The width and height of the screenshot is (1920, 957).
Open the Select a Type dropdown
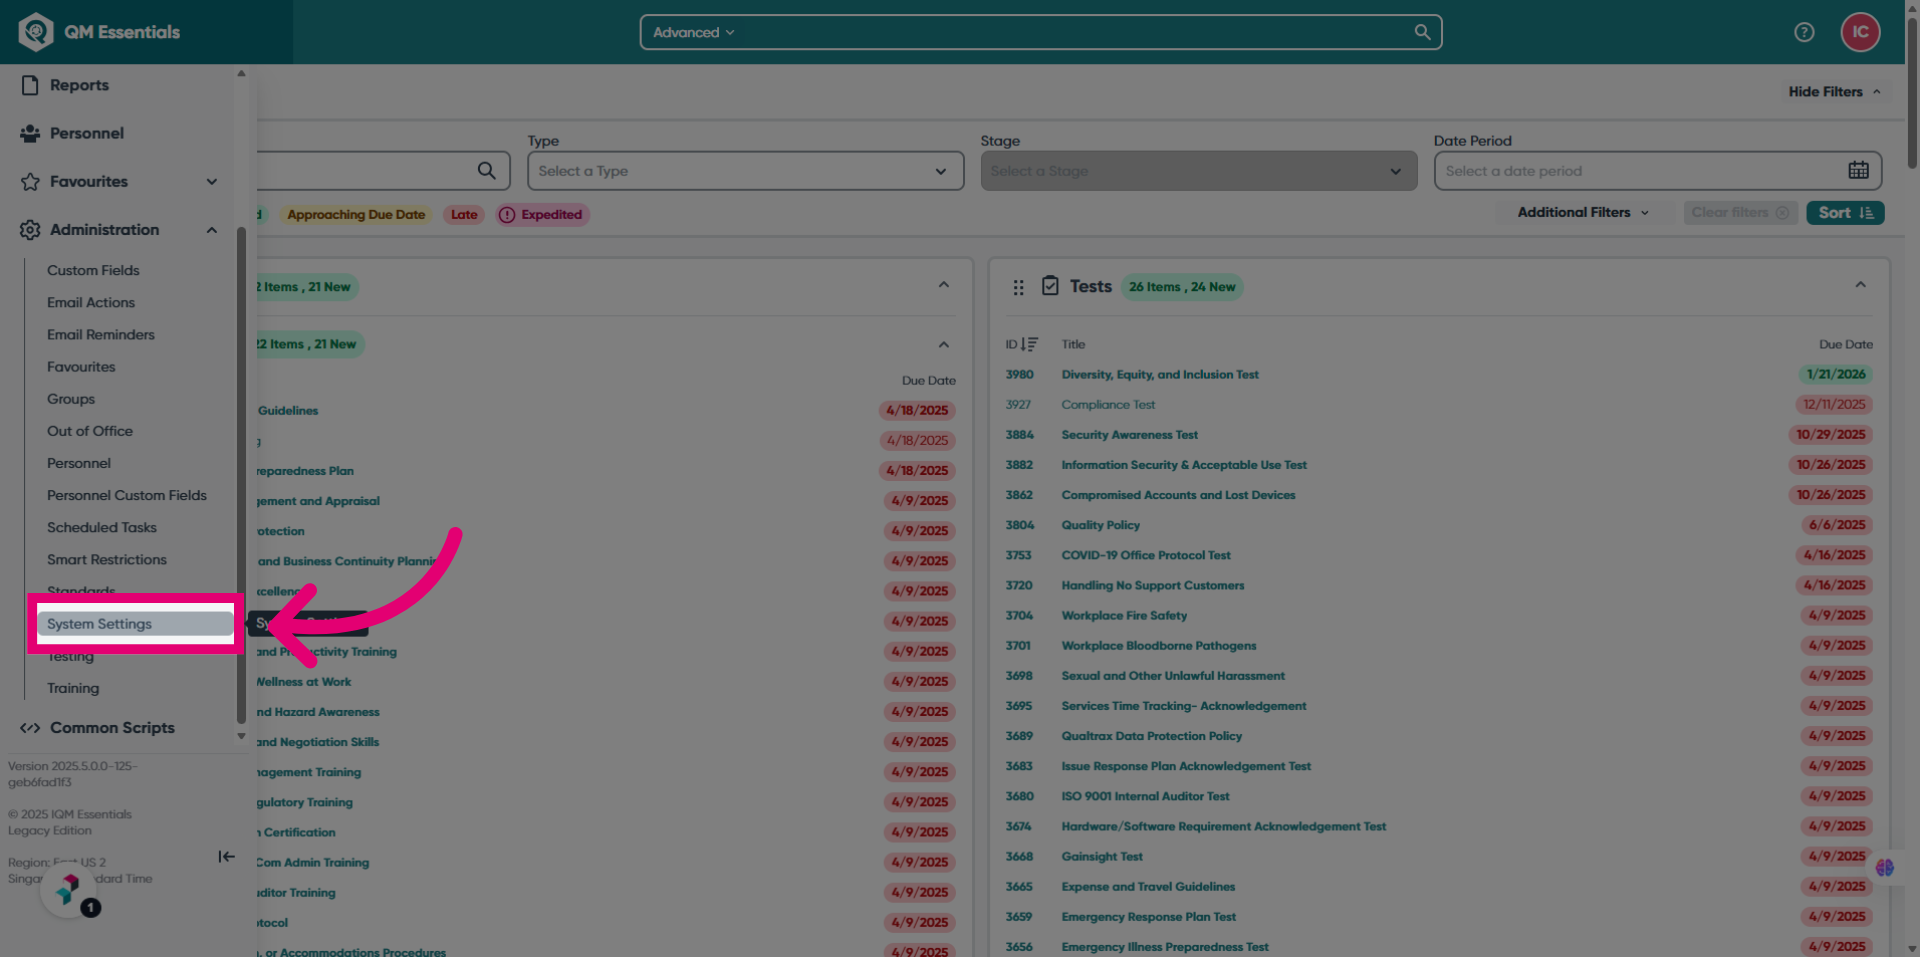[x=745, y=171]
